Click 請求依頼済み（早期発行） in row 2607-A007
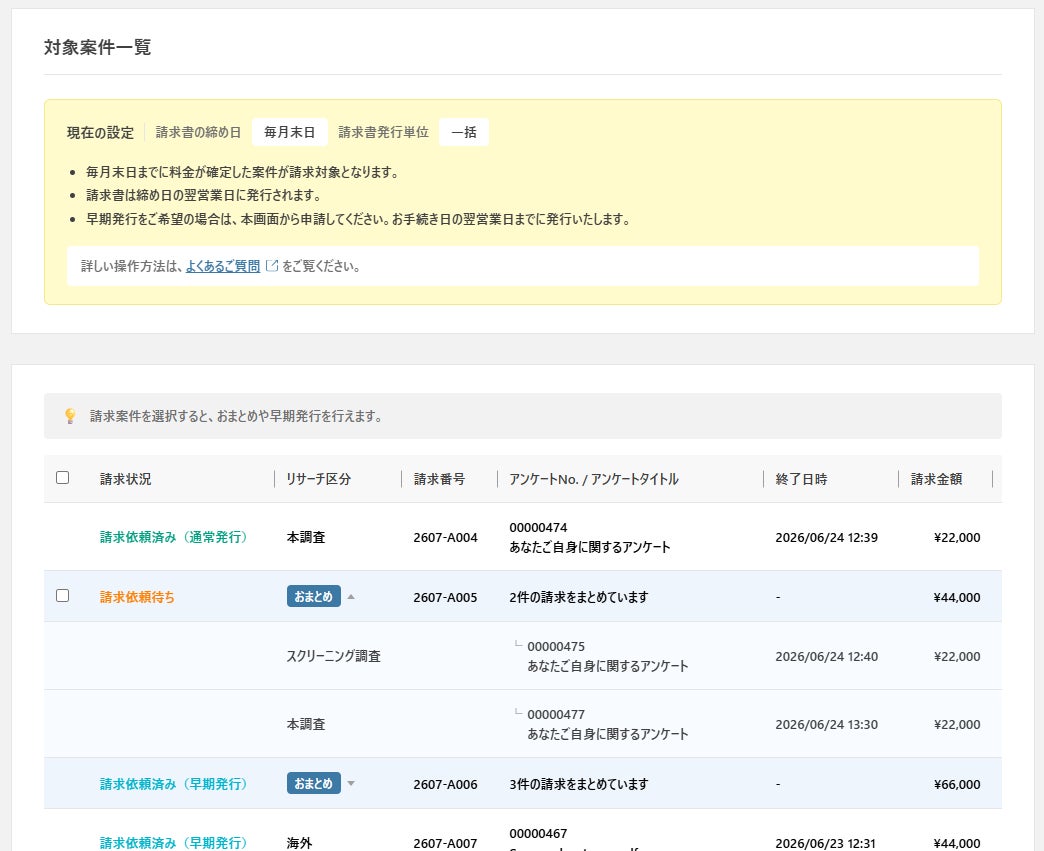The height and width of the screenshot is (851, 1044). pyautogui.click(x=173, y=842)
